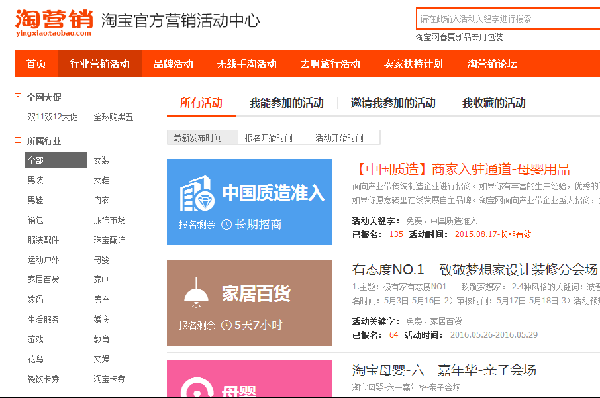Go to 首页 in the navigation bar
Image resolution: width=600 pixels, height=398 pixels.
pos(36,64)
